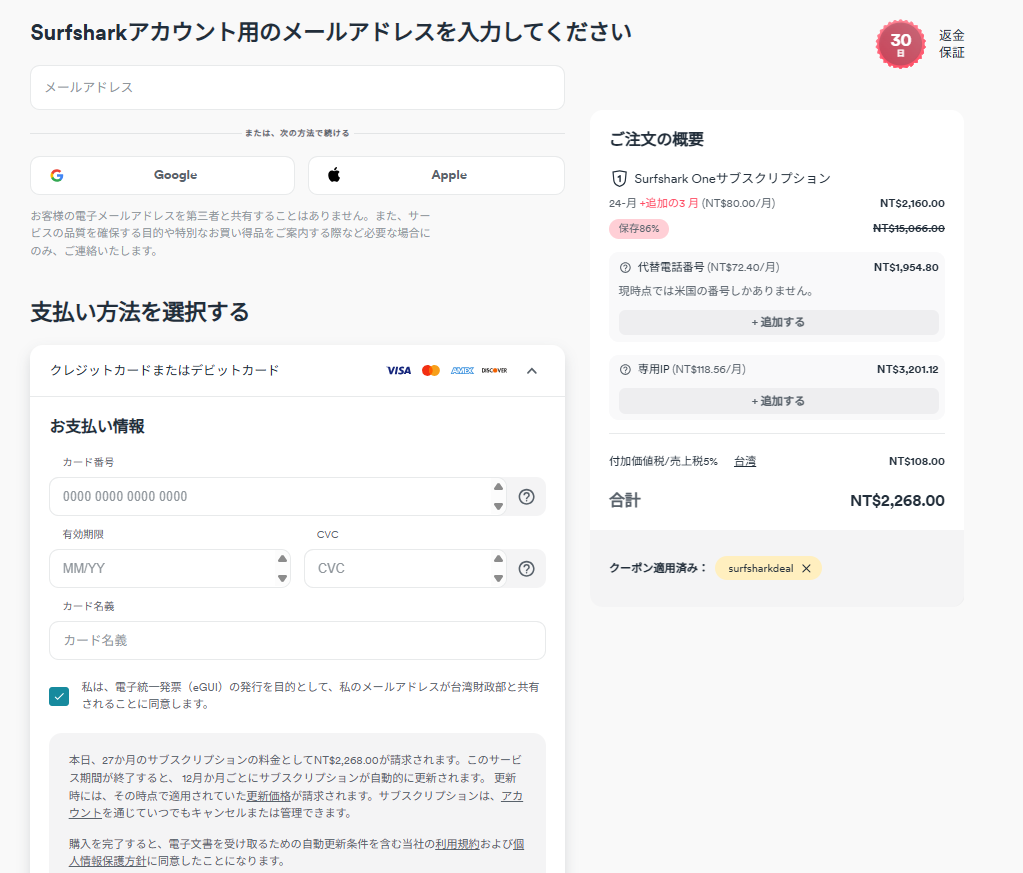
Task: Click +追加する for the dedicated IP
Action: pyautogui.click(x=778, y=400)
